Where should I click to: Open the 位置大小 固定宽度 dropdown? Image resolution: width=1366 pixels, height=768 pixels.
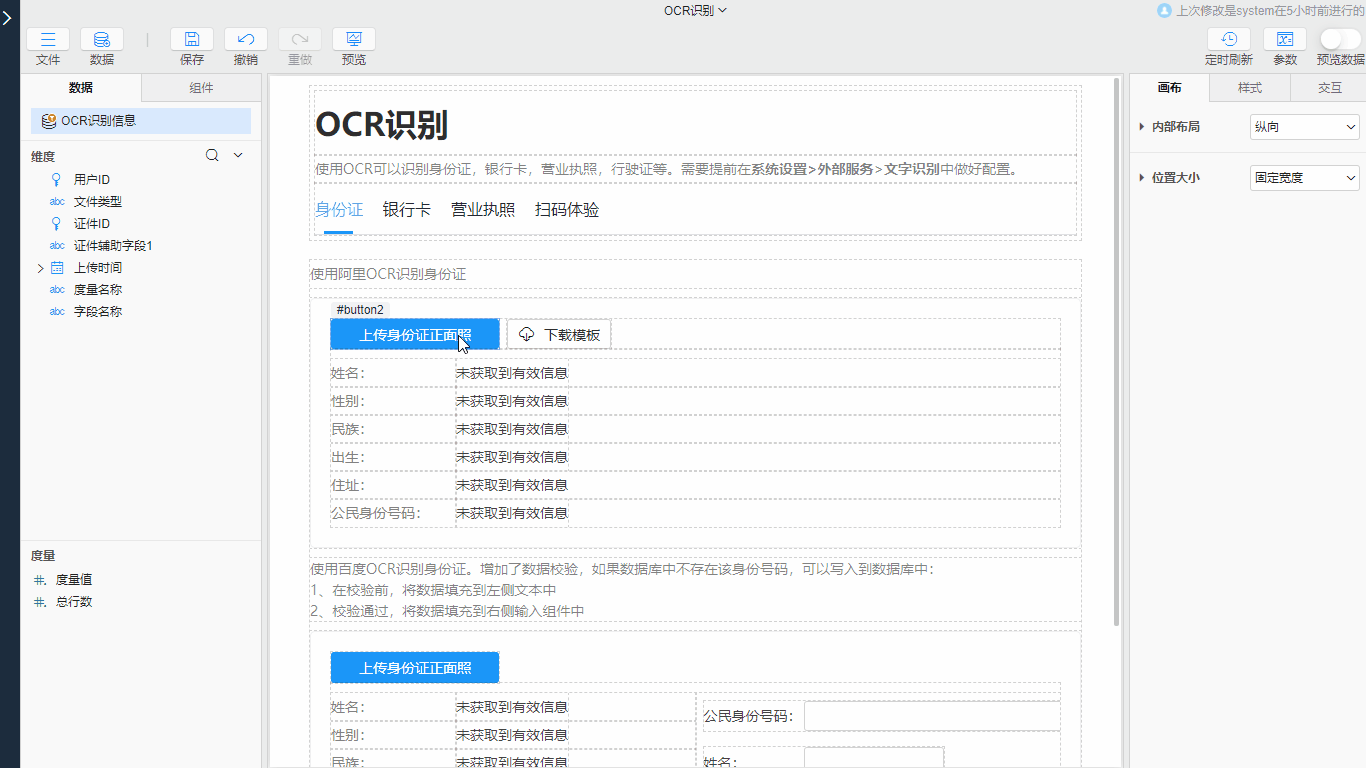click(1305, 178)
